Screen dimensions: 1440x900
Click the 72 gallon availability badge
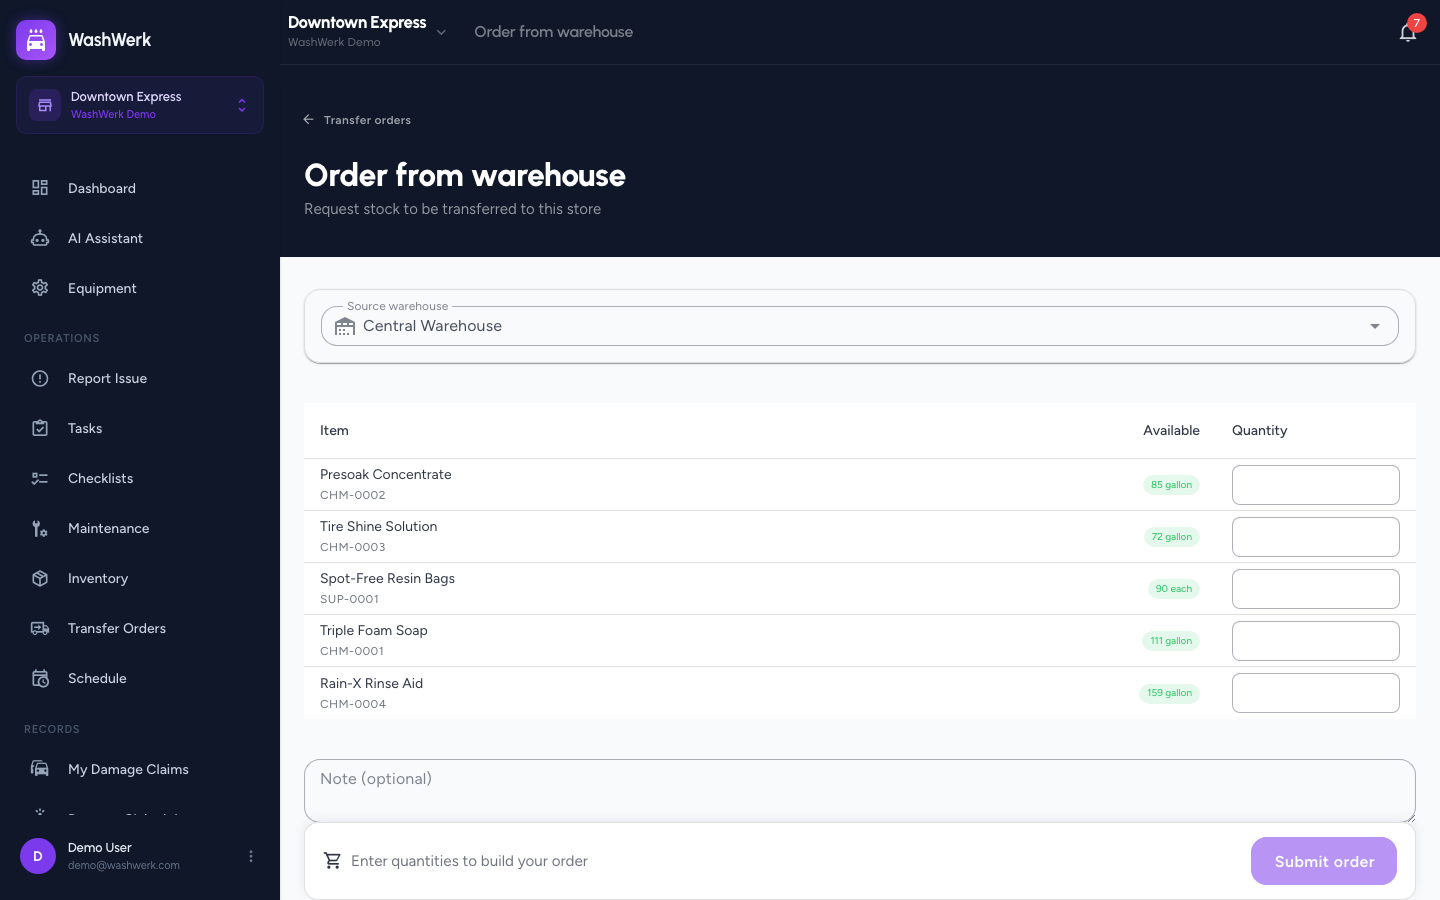coord(1171,537)
